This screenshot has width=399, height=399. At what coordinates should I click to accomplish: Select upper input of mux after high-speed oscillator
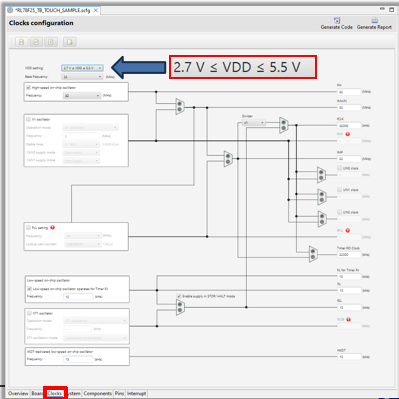[x=180, y=104]
